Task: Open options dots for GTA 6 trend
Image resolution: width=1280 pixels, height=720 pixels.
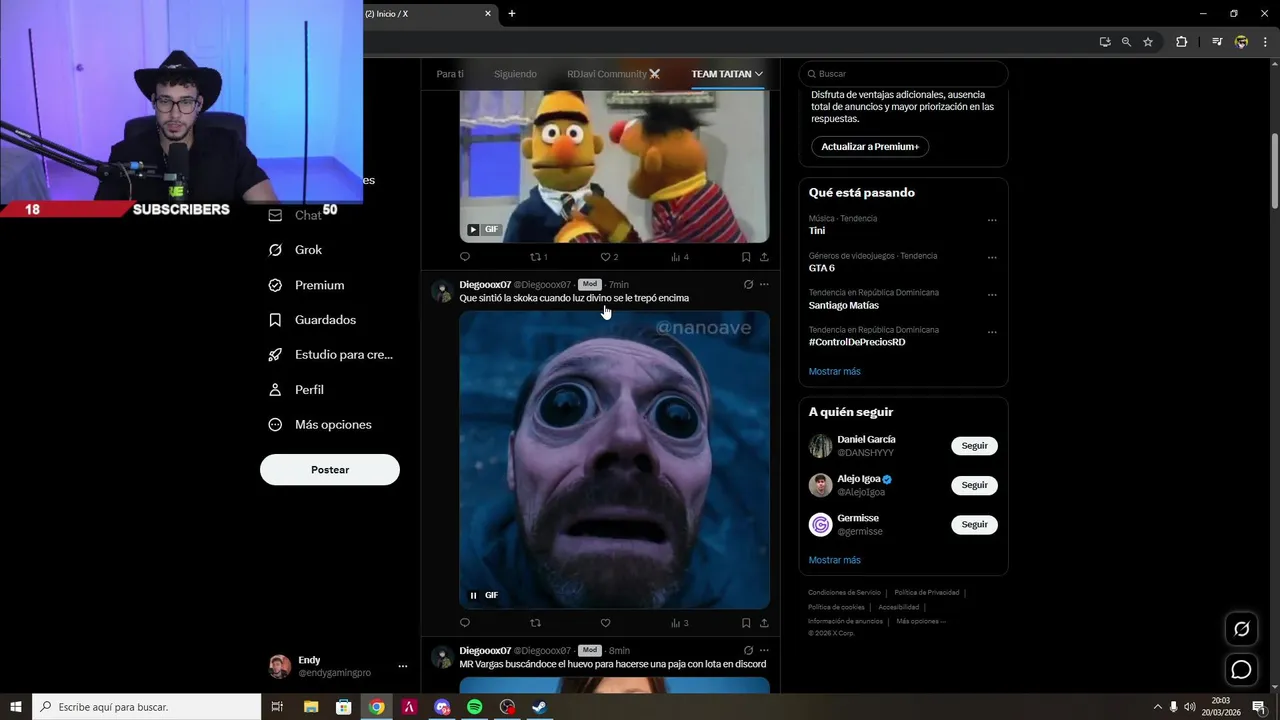Action: coord(992,257)
